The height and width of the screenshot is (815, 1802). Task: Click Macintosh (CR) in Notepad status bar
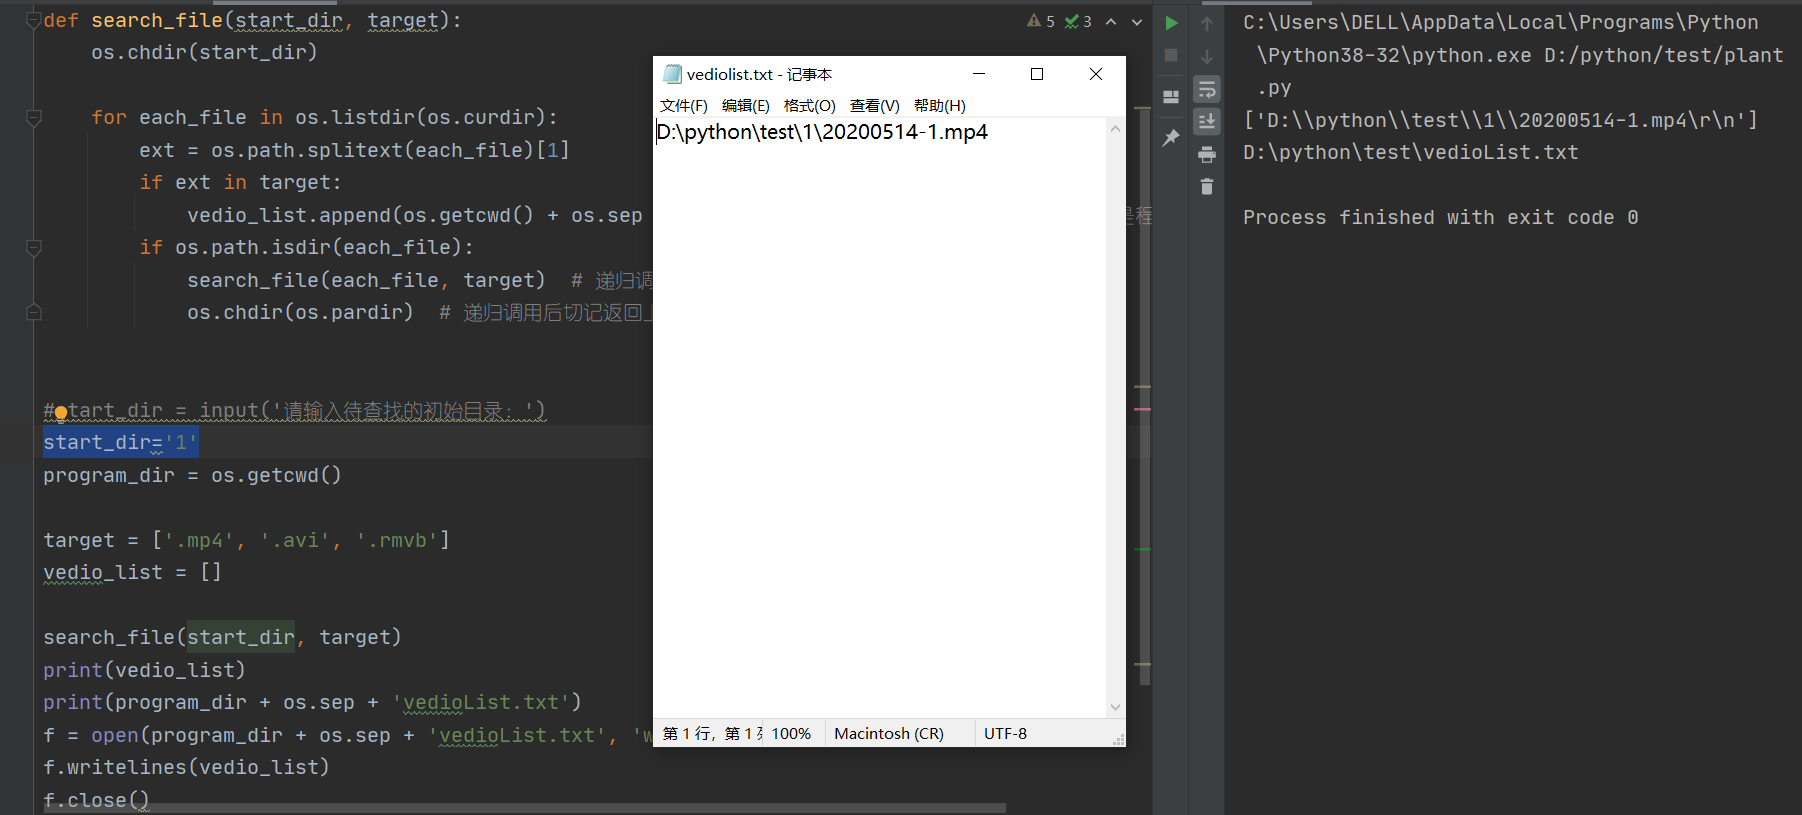[x=888, y=734]
